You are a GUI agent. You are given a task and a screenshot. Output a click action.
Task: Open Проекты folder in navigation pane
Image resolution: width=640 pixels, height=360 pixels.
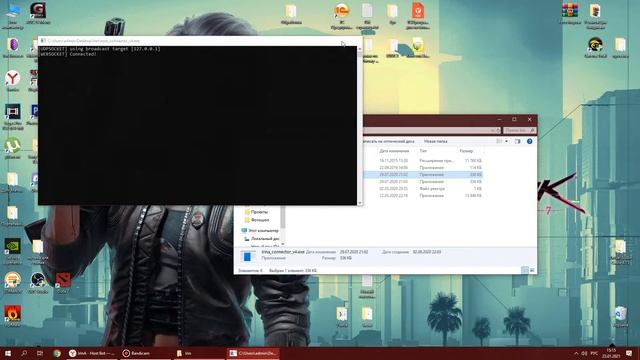click(x=256, y=212)
